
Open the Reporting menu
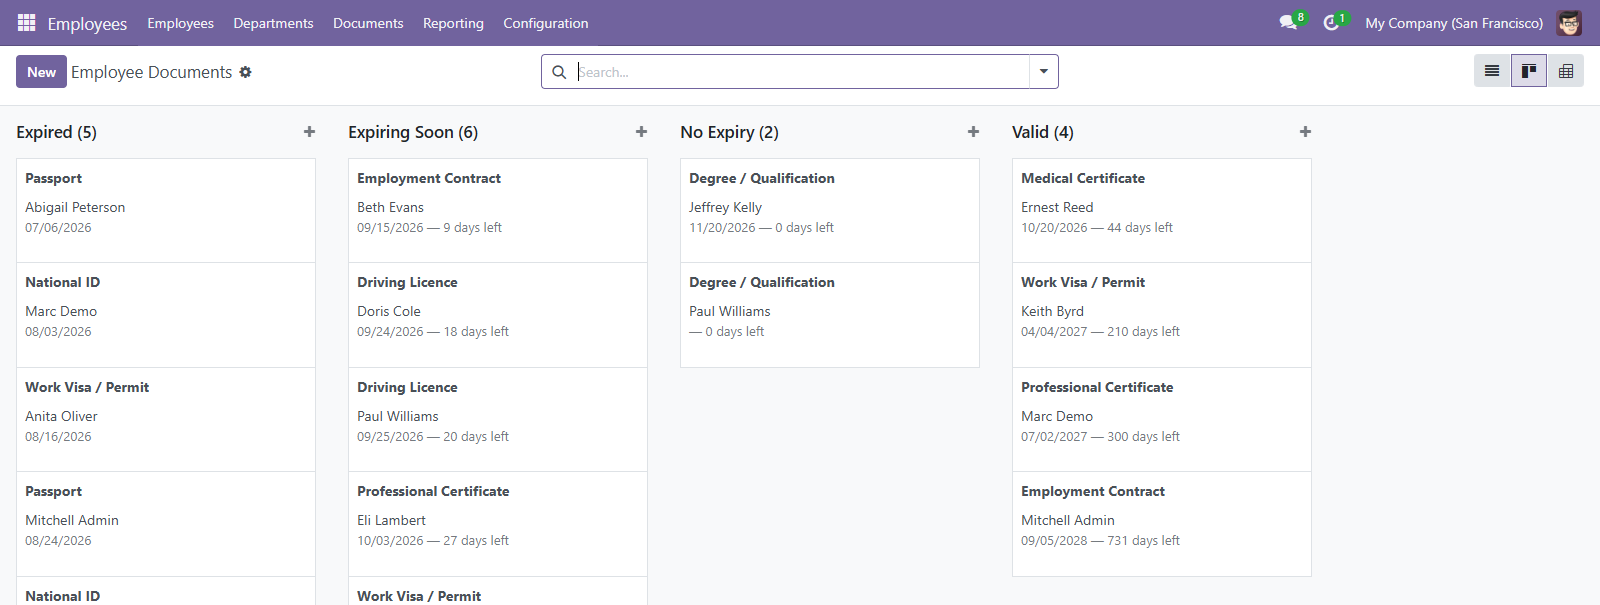click(453, 23)
